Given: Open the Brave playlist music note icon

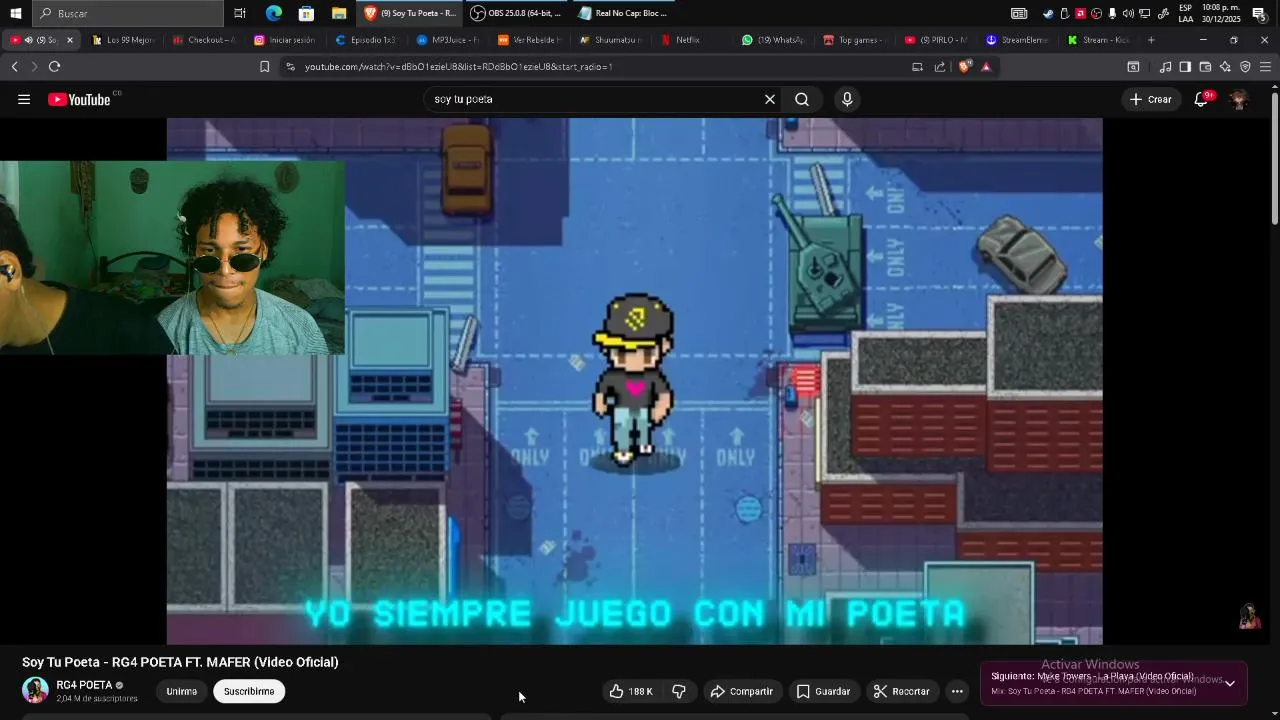Looking at the screenshot, I should click(x=1165, y=67).
